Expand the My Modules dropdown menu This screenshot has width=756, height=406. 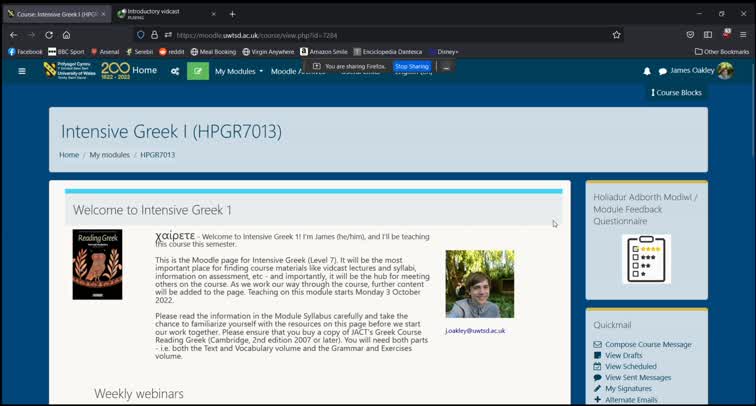239,71
